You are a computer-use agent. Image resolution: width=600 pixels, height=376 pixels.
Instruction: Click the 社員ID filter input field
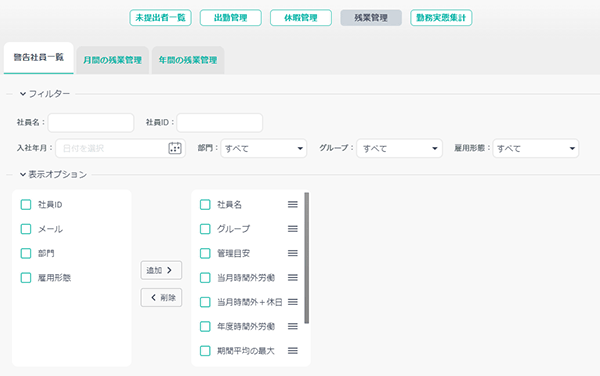(220, 123)
